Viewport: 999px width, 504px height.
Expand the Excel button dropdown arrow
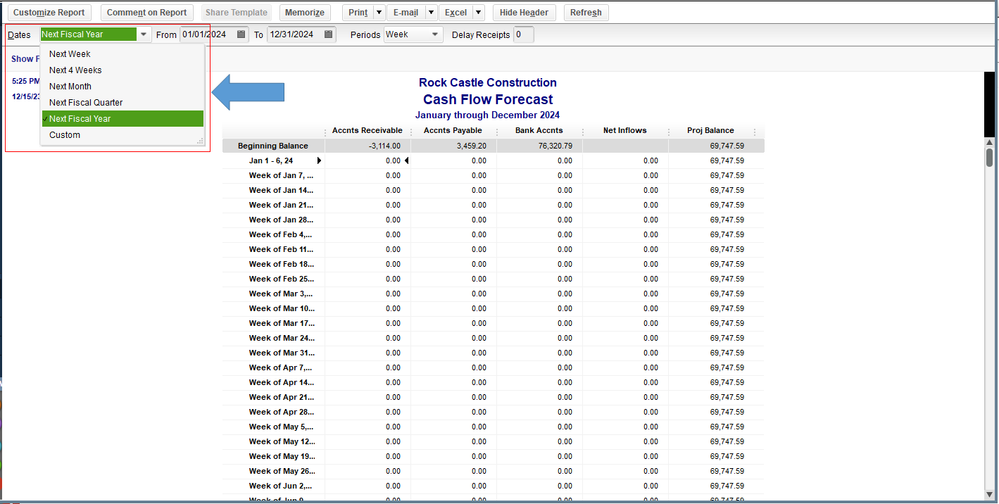(478, 13)
